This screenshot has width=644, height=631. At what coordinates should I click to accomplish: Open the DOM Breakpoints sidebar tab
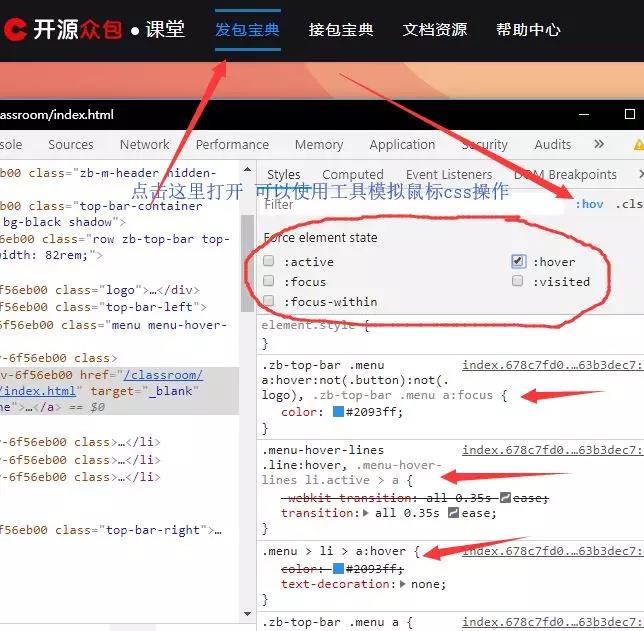(x=565, y=175)
